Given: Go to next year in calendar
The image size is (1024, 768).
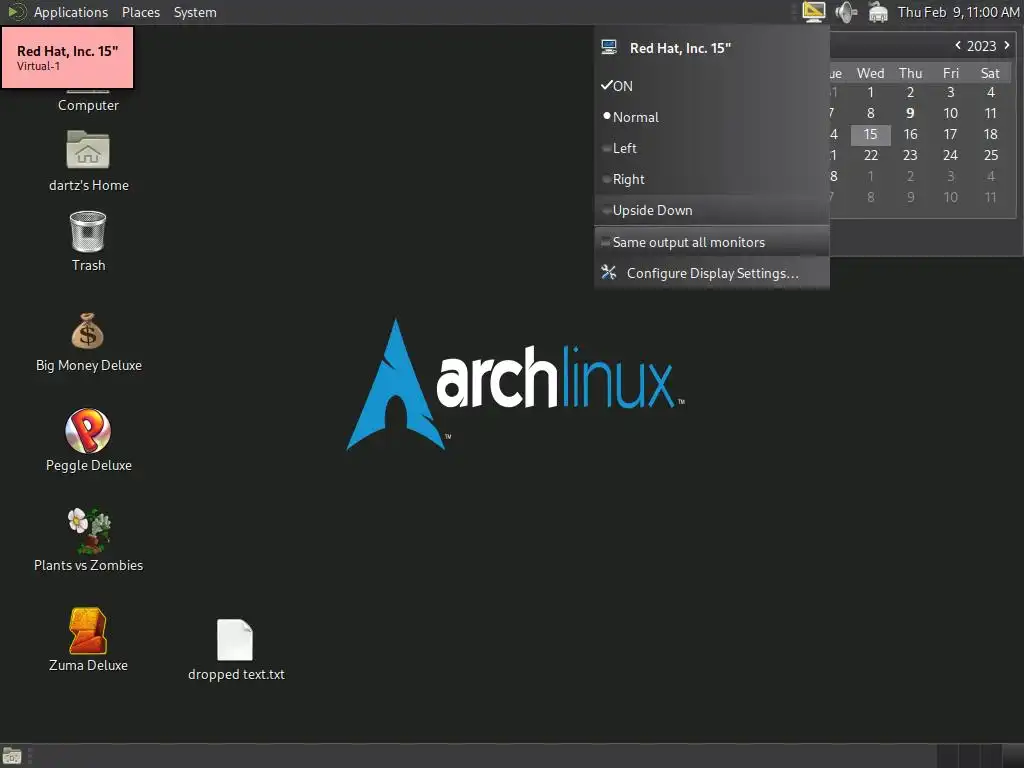Looking at the screenshot, I should pos(1006,45).
